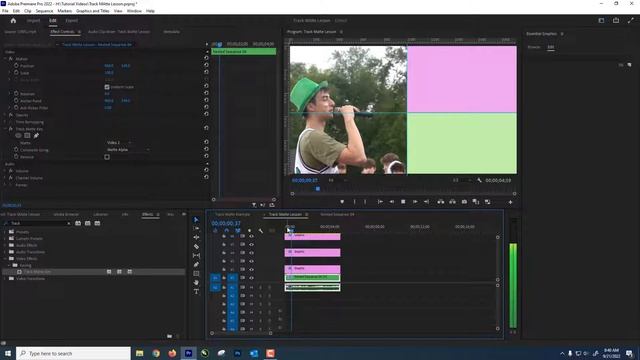
Task: Open Composite Using dropdown Matte Alpha
Action: pyautogui.click(x=128, y=150)
